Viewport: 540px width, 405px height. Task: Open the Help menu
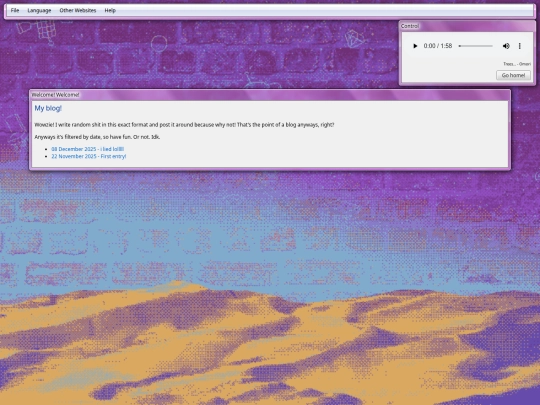[110, 10]
